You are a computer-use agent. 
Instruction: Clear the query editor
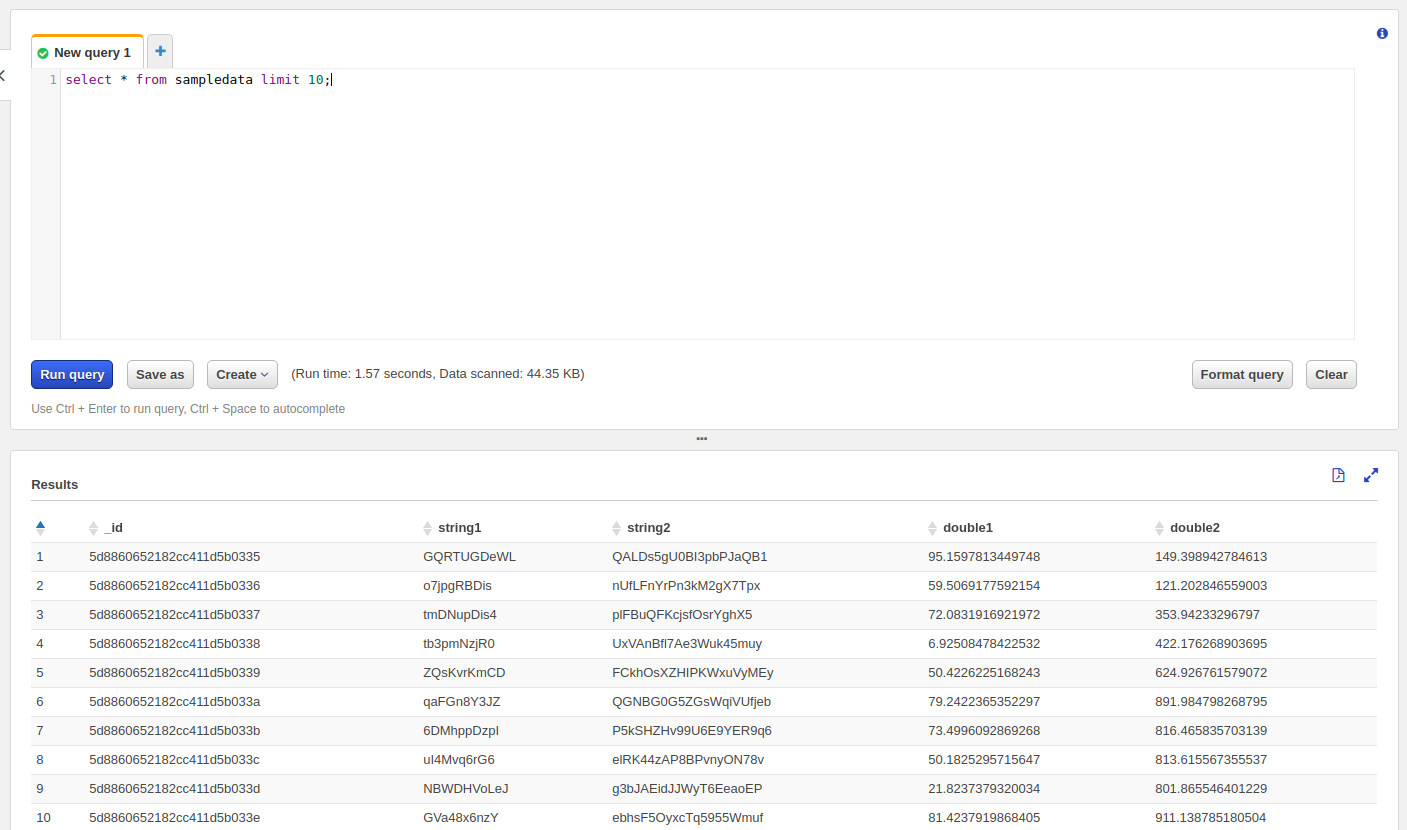pyautogui.click(x=1331, y=374)
